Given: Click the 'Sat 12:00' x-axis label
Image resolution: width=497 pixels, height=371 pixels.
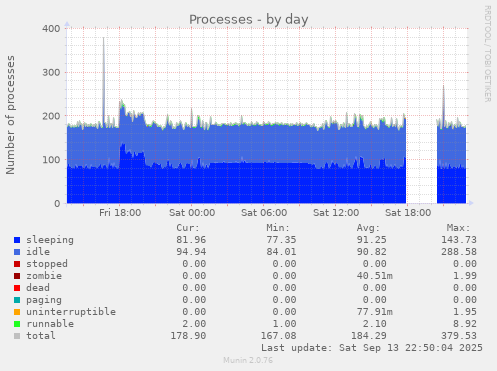Looking at the screenshot, I should [336, 213].
